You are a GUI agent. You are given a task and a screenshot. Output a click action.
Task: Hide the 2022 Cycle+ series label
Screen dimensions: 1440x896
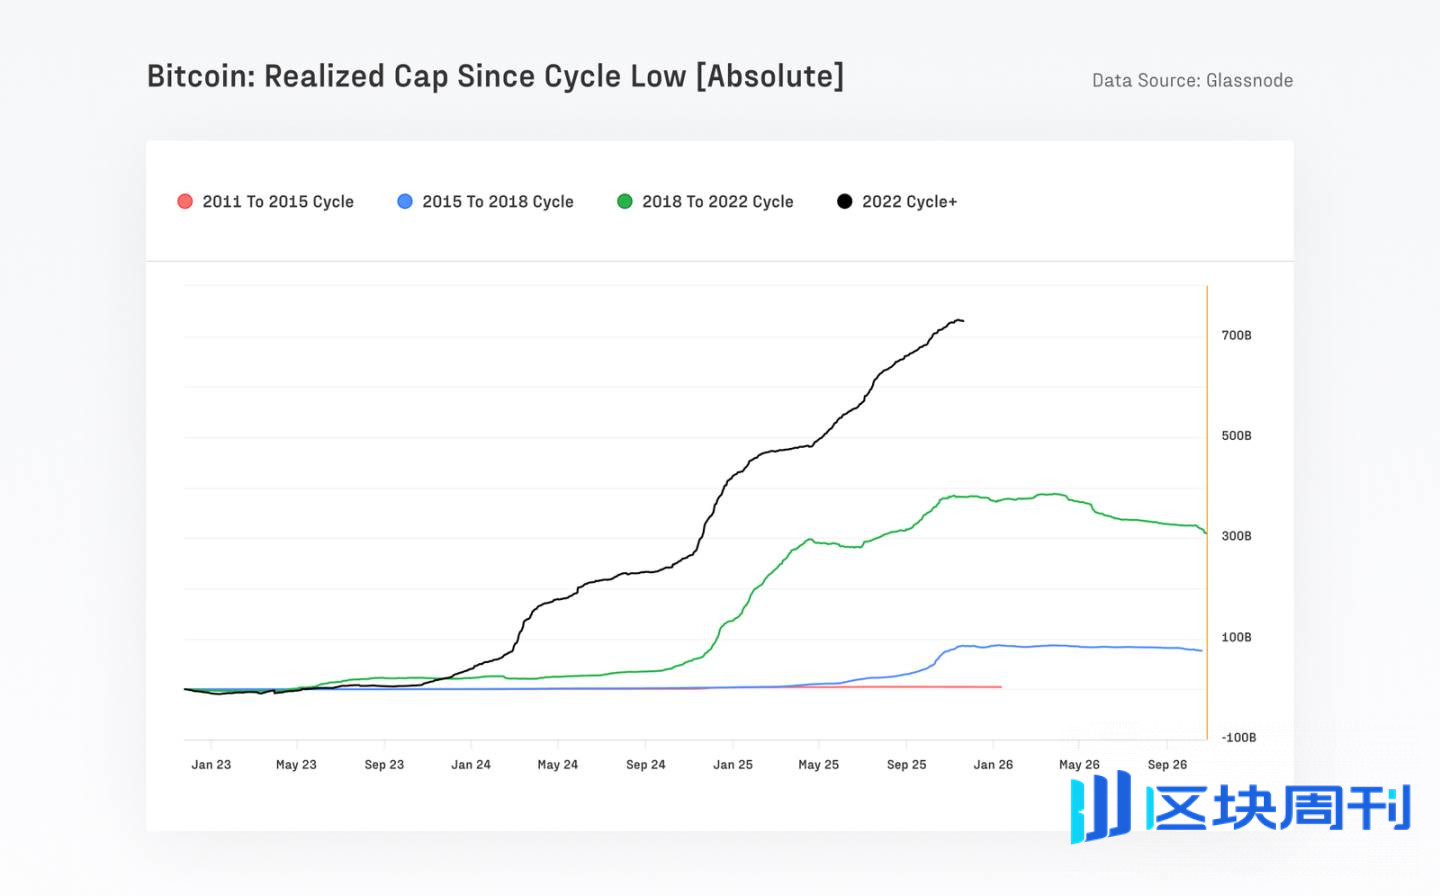(x=909, y=202)
